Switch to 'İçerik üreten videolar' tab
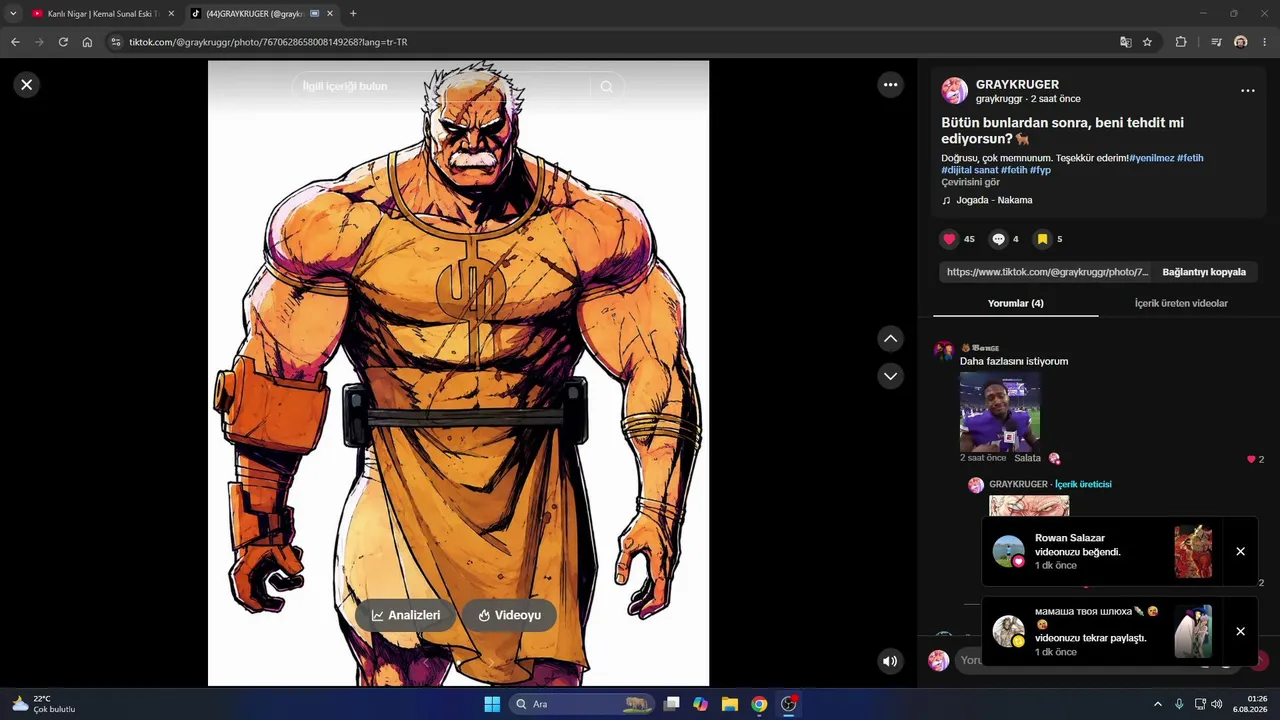 1181,303
